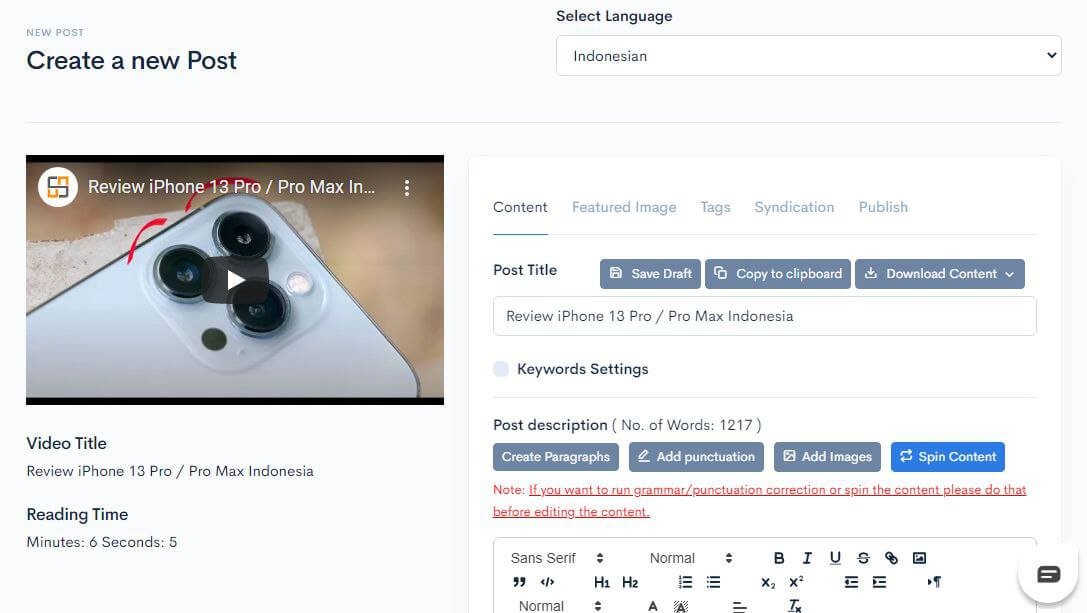Insert a code block
The image size is (1087, 613).
(x=547, y=582)
